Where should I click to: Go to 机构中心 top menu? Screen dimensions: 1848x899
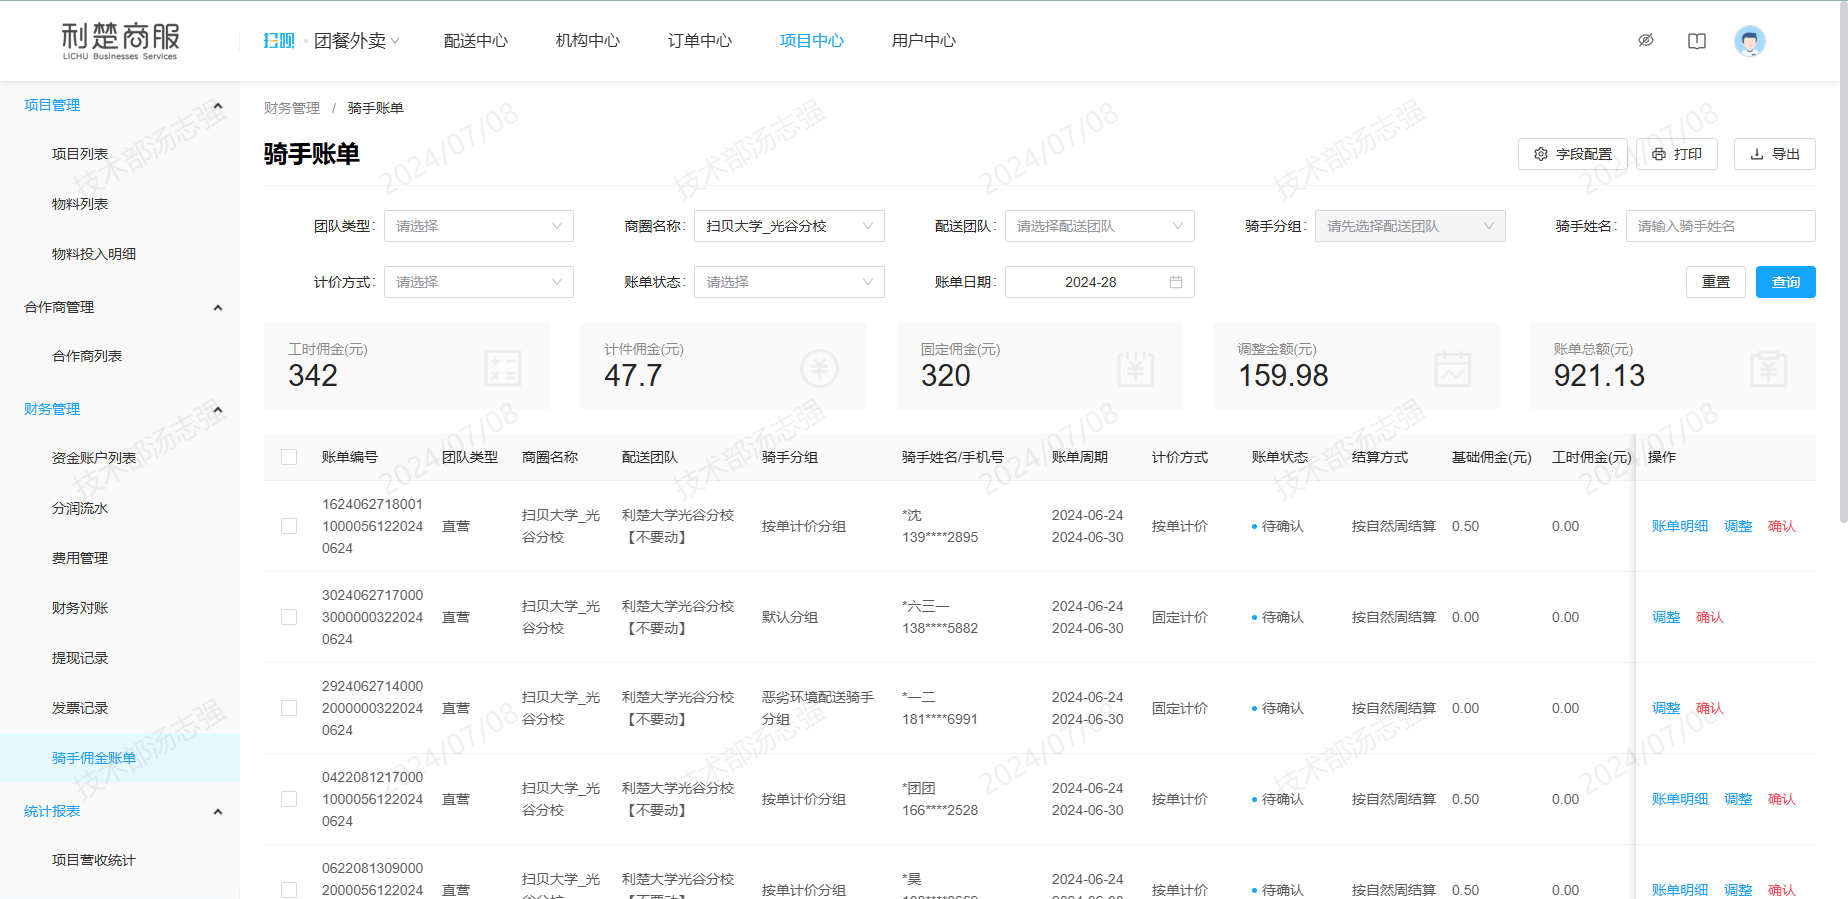pos(588,41)
